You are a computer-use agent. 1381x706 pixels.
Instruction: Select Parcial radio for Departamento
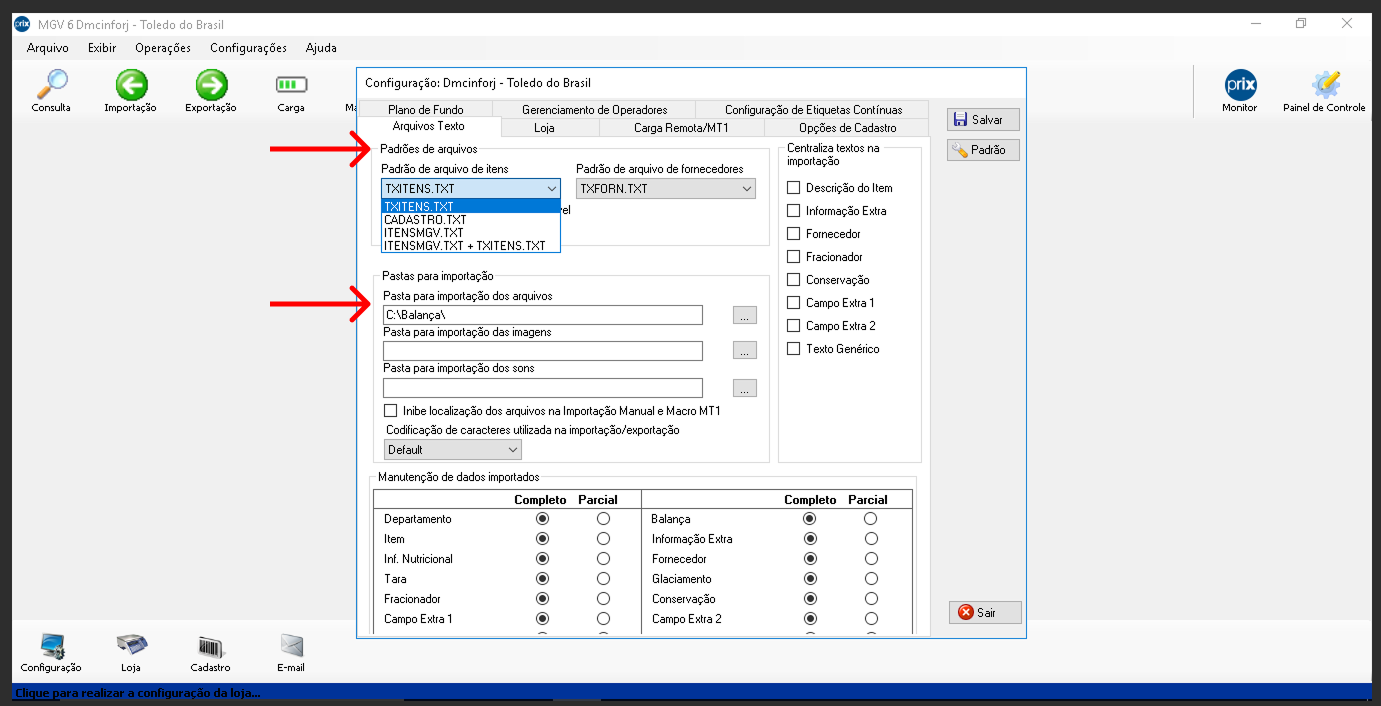coord(603,519)
